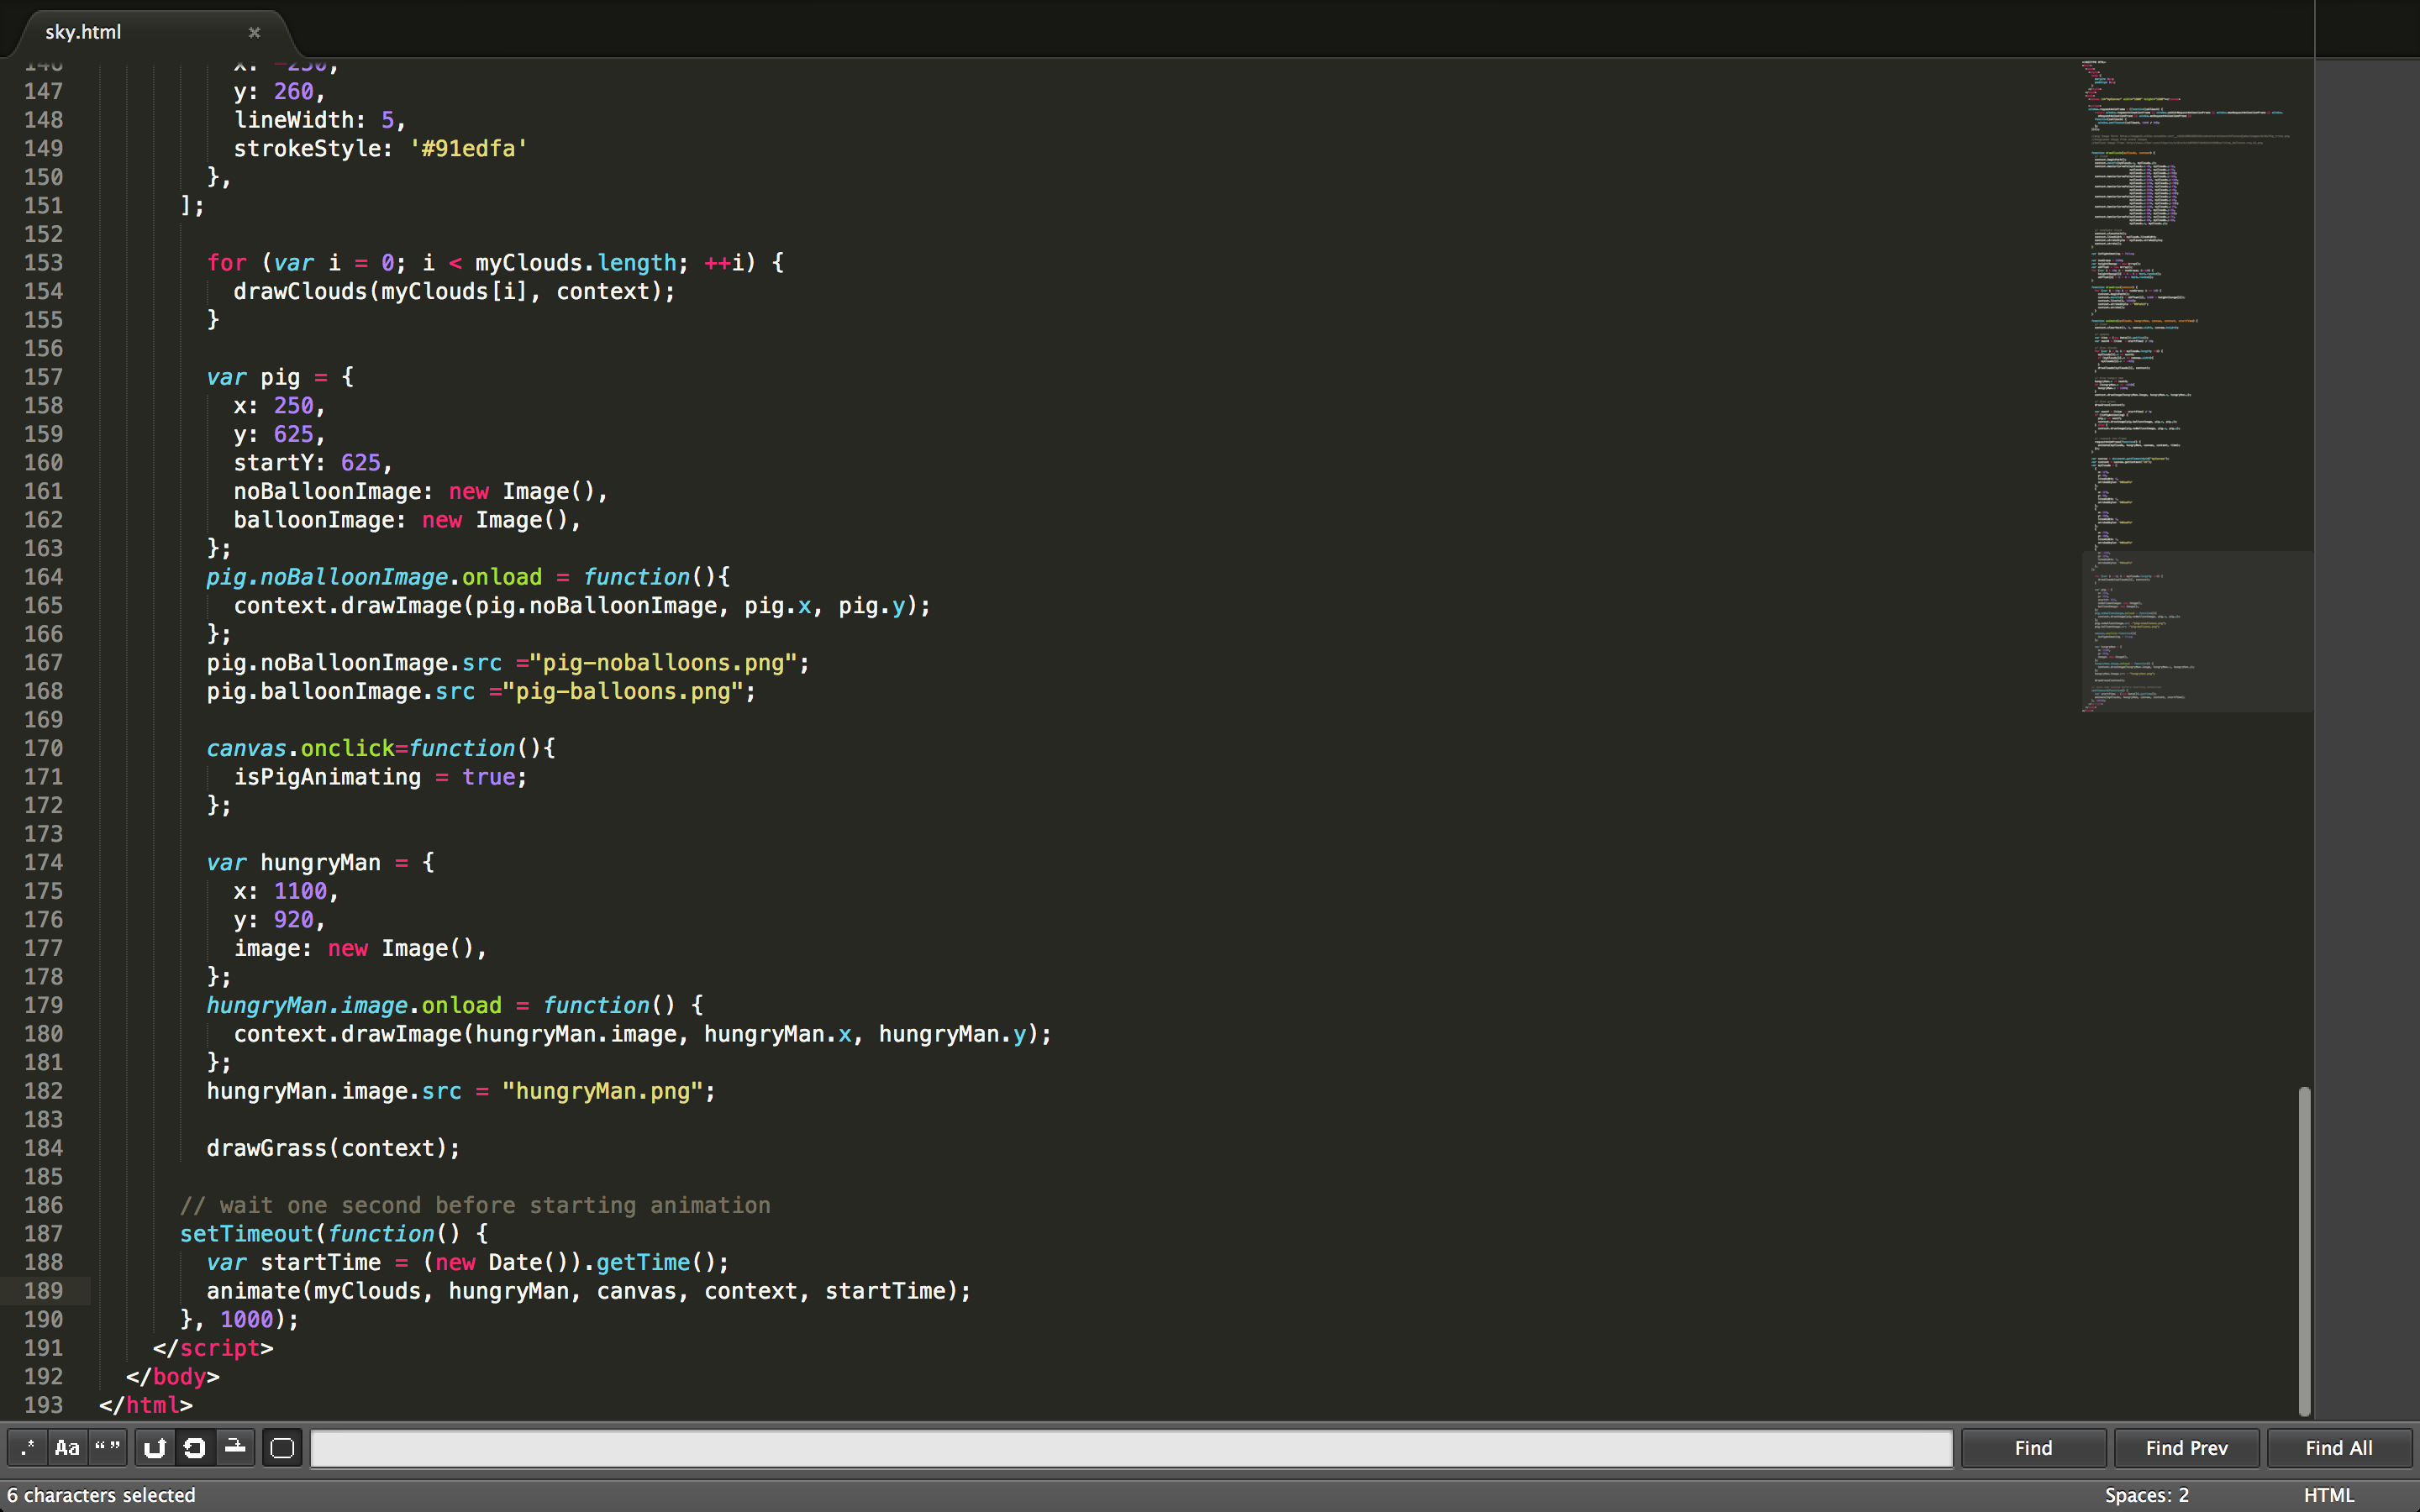Click the Find All button
Screen dimensions: 2420x1512
(x=2339, y=1447)
